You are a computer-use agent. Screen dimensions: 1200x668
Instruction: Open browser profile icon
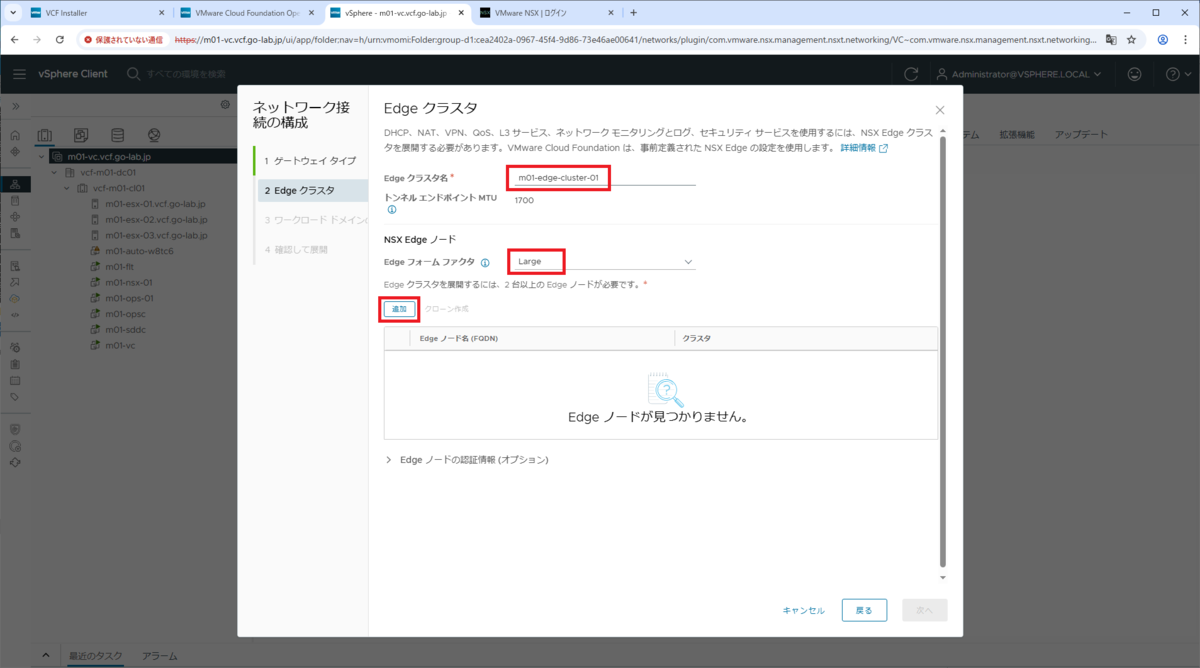(1163, 40)
